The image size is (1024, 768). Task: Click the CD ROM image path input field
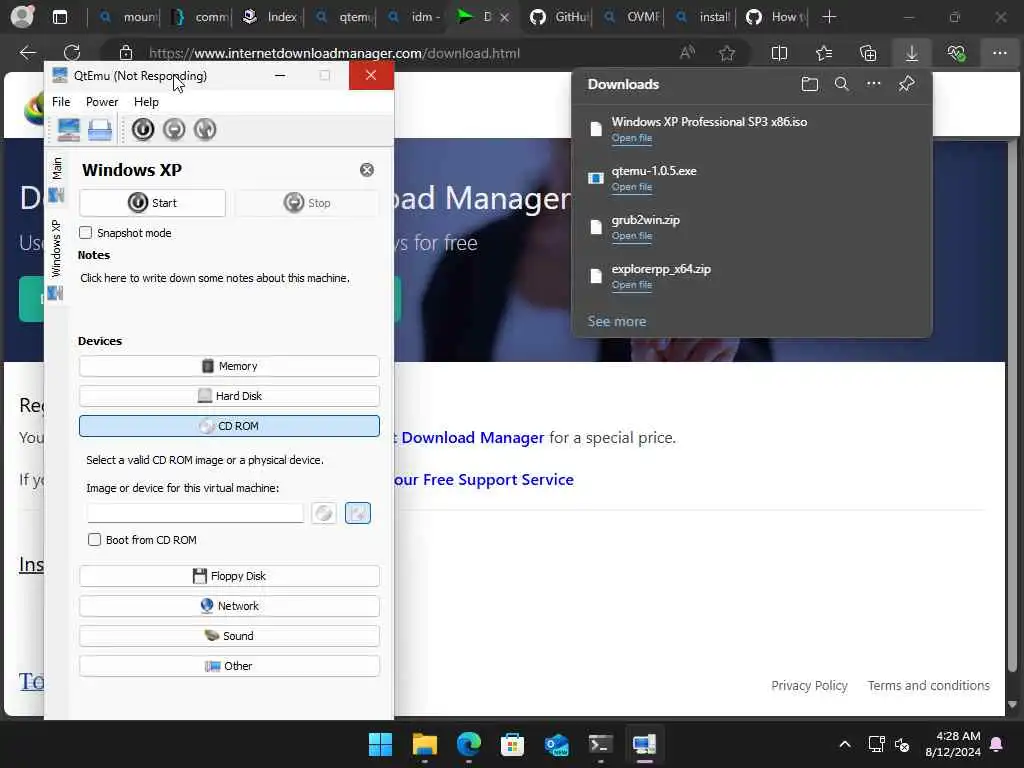pyautogui.click(x=195, y=513)
